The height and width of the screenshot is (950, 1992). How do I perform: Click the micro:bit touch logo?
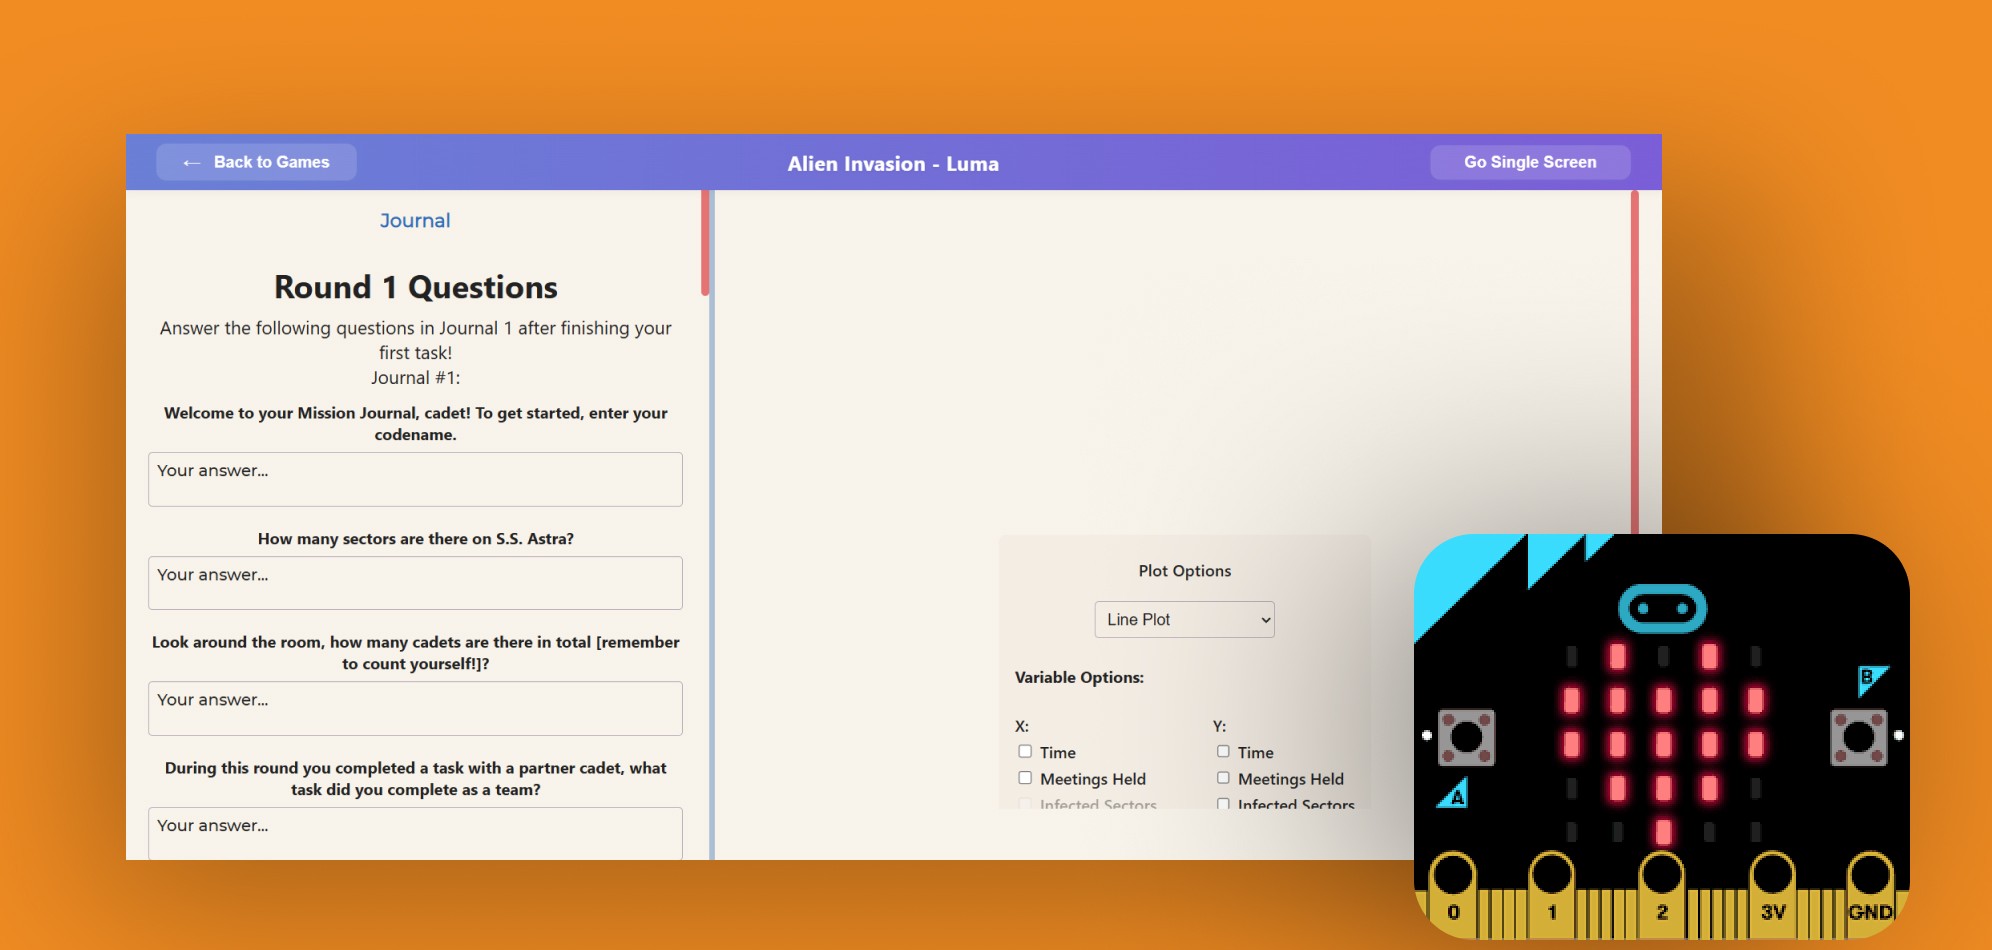[x=1662, y=608]
